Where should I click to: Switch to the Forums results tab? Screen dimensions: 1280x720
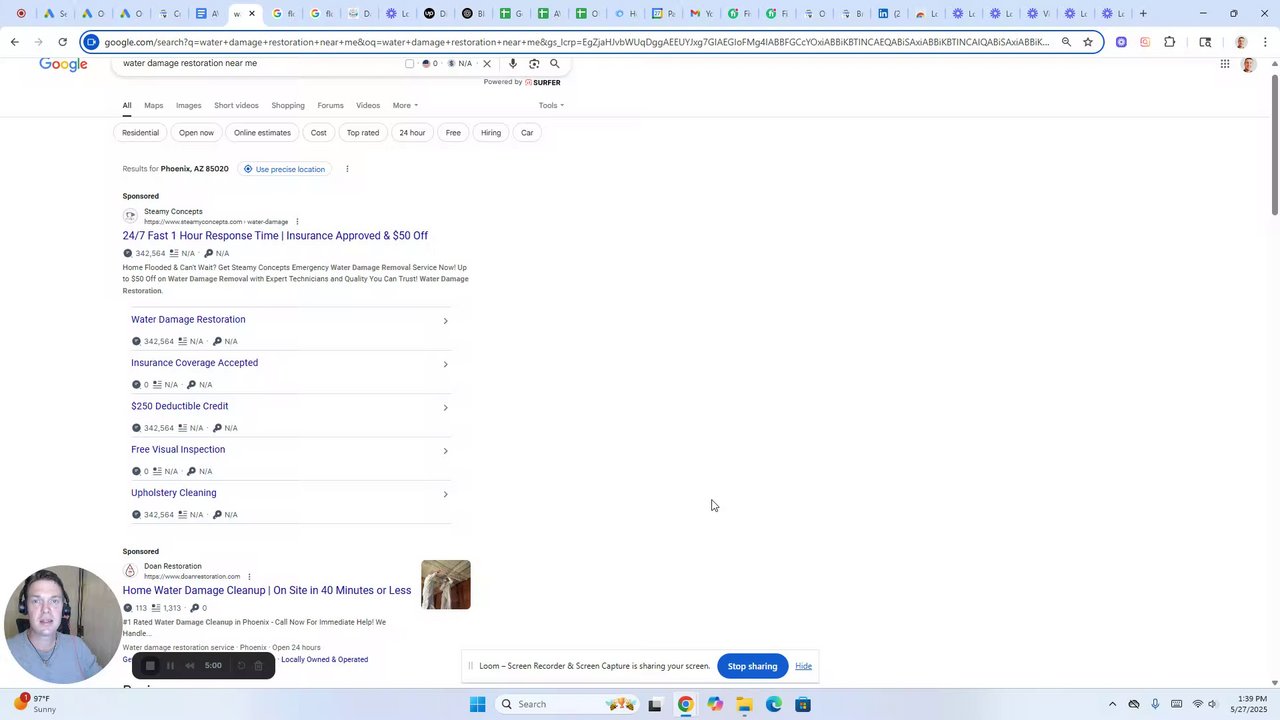pos(330,105)
